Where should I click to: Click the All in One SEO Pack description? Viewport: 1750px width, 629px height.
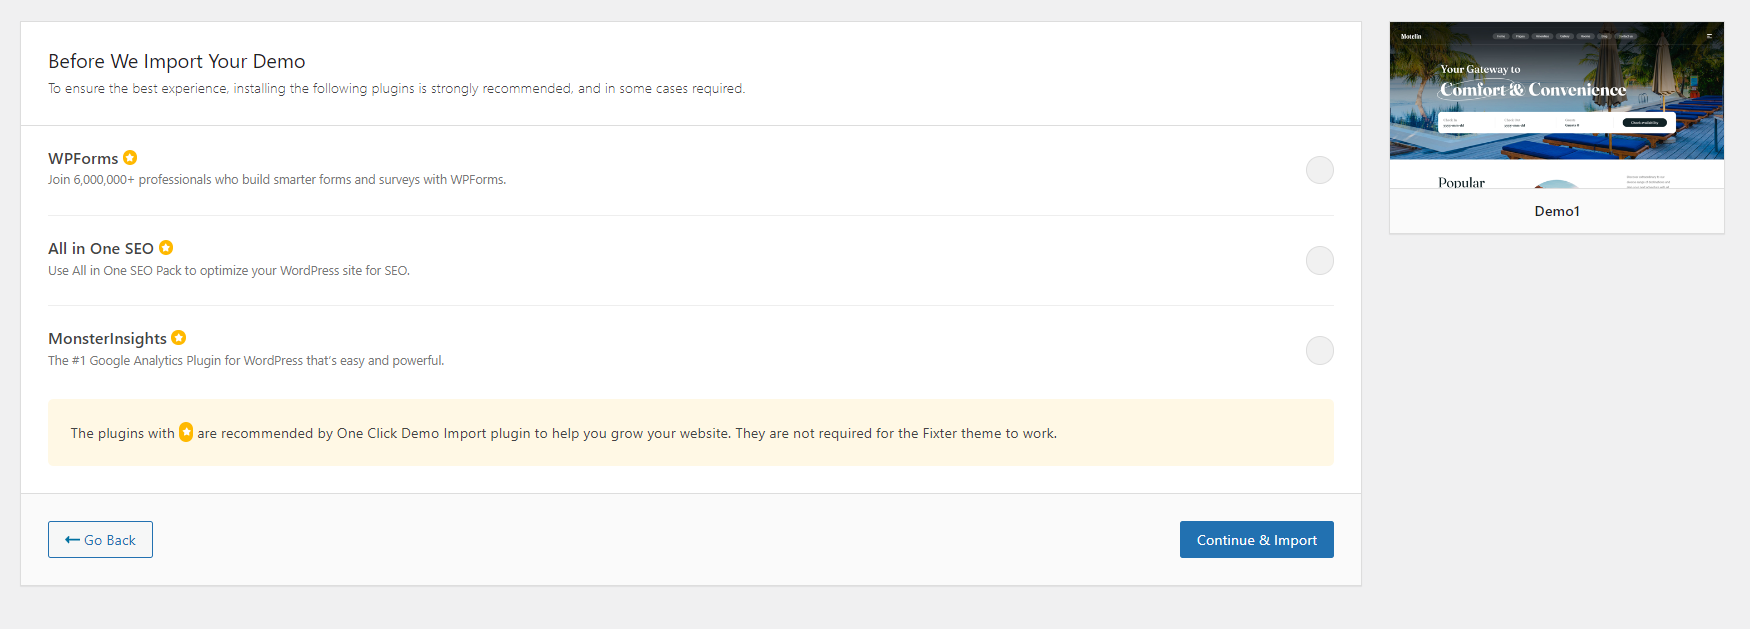tap(229, 271)
